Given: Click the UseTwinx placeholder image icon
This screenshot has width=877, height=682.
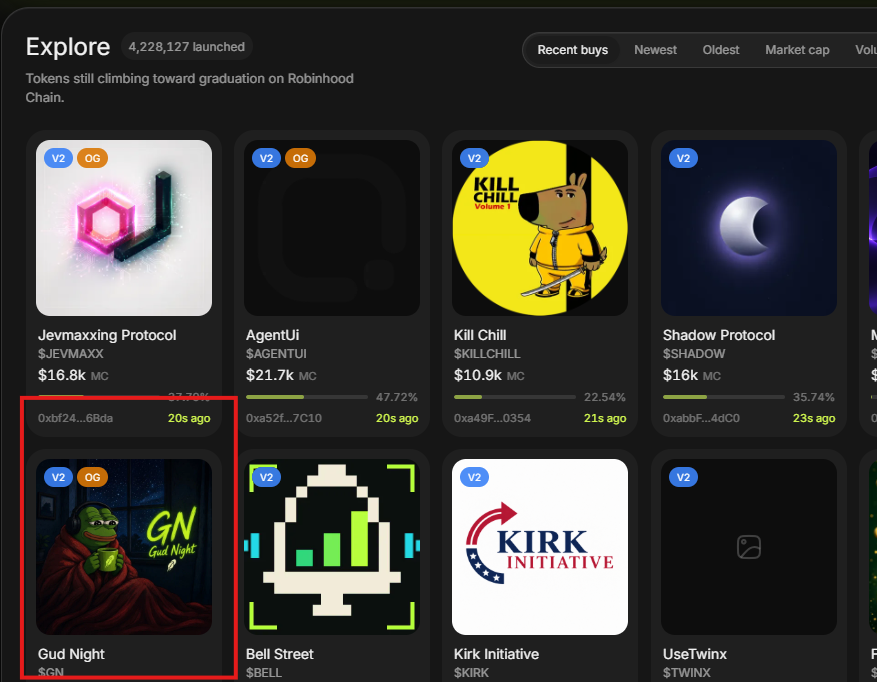Looking at the screenshot, I should pyautogui.click(x=749, y=547).
